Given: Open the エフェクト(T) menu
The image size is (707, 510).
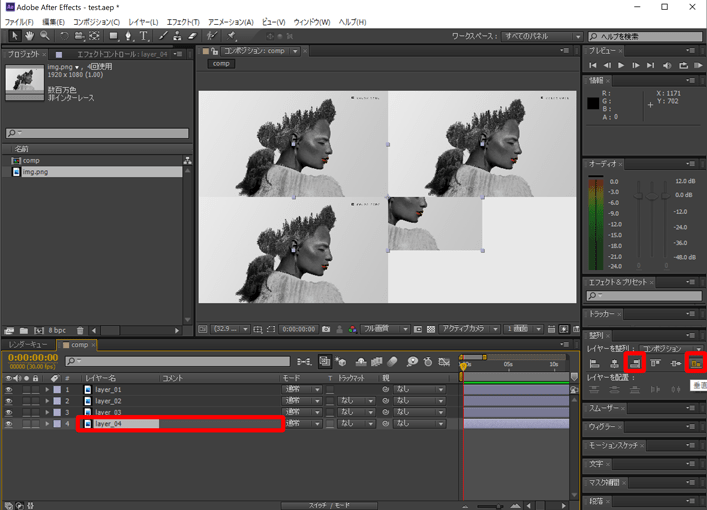Looking at the screenshot, I should pyautogui.click(x=183, y=22).
